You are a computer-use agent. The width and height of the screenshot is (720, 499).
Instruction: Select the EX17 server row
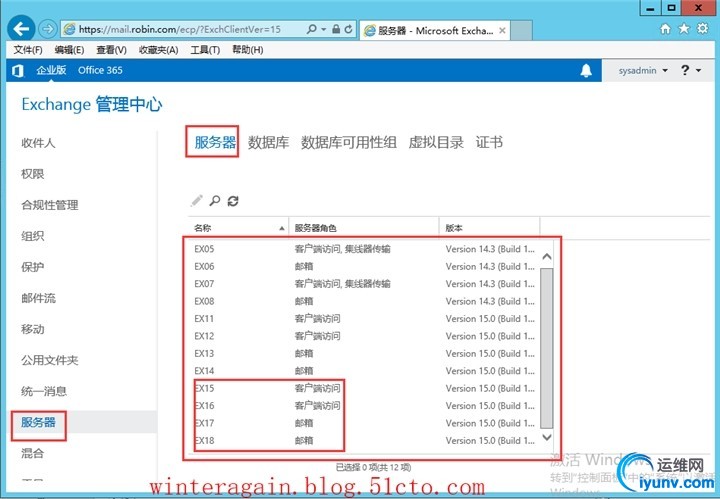click(x=365, y=424)
